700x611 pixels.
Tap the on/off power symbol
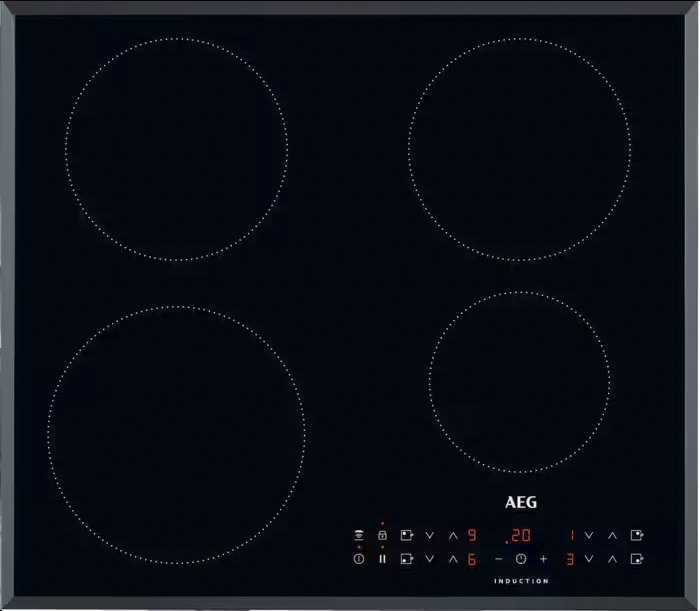pyautogui.click(x=359, y=559)
